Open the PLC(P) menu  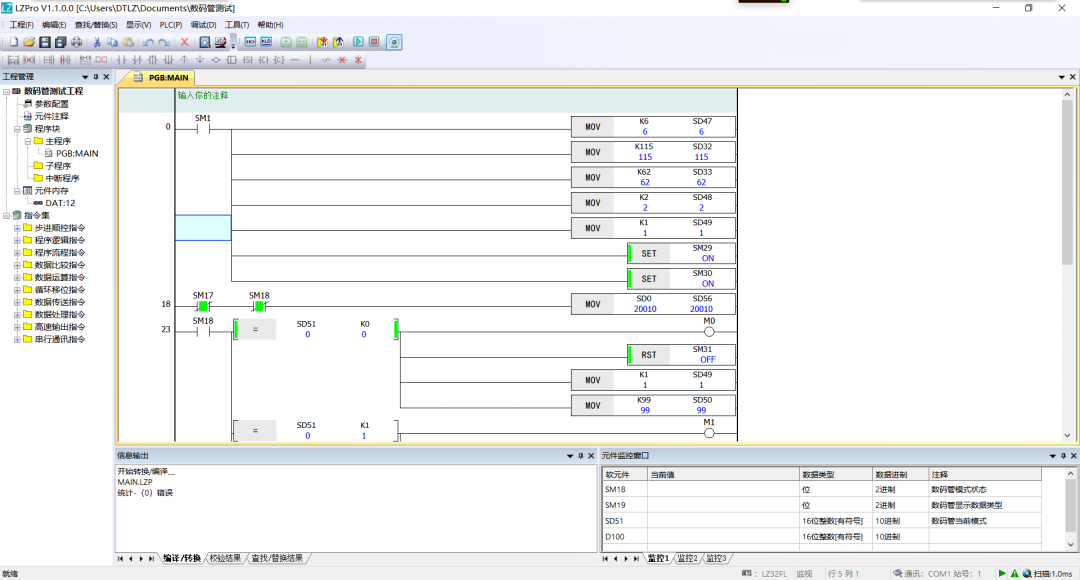coord(170,24)
